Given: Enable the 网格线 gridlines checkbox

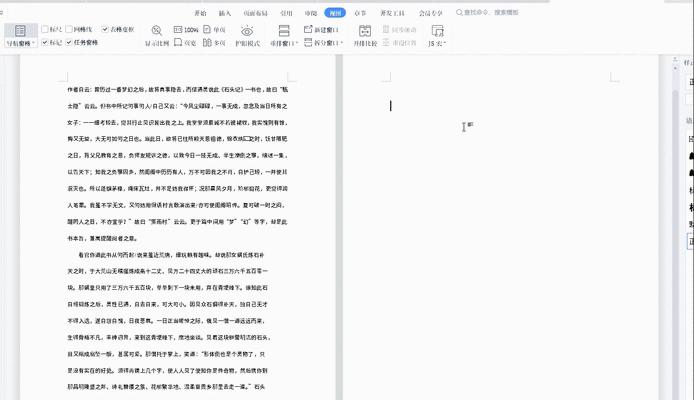Looking at the screenshot, I should (69, 29).
